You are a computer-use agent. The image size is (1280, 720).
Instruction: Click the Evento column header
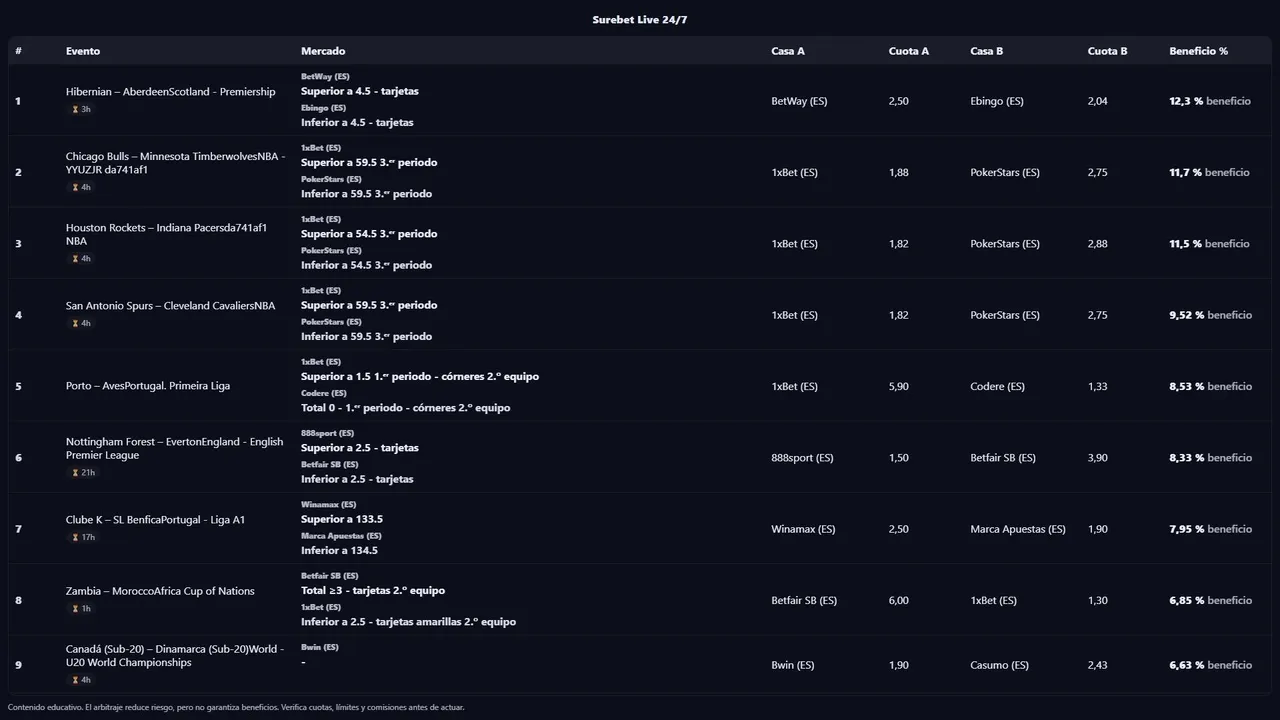click(x=83, y=51)
